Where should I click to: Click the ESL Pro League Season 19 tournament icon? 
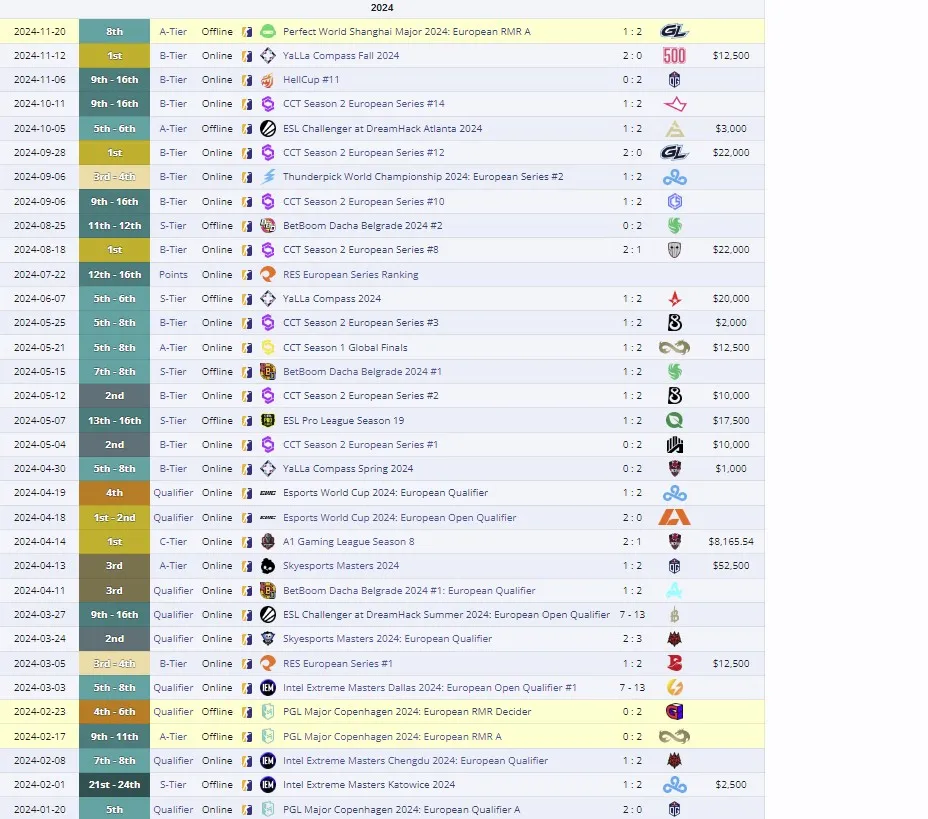(x=268, y=421)
